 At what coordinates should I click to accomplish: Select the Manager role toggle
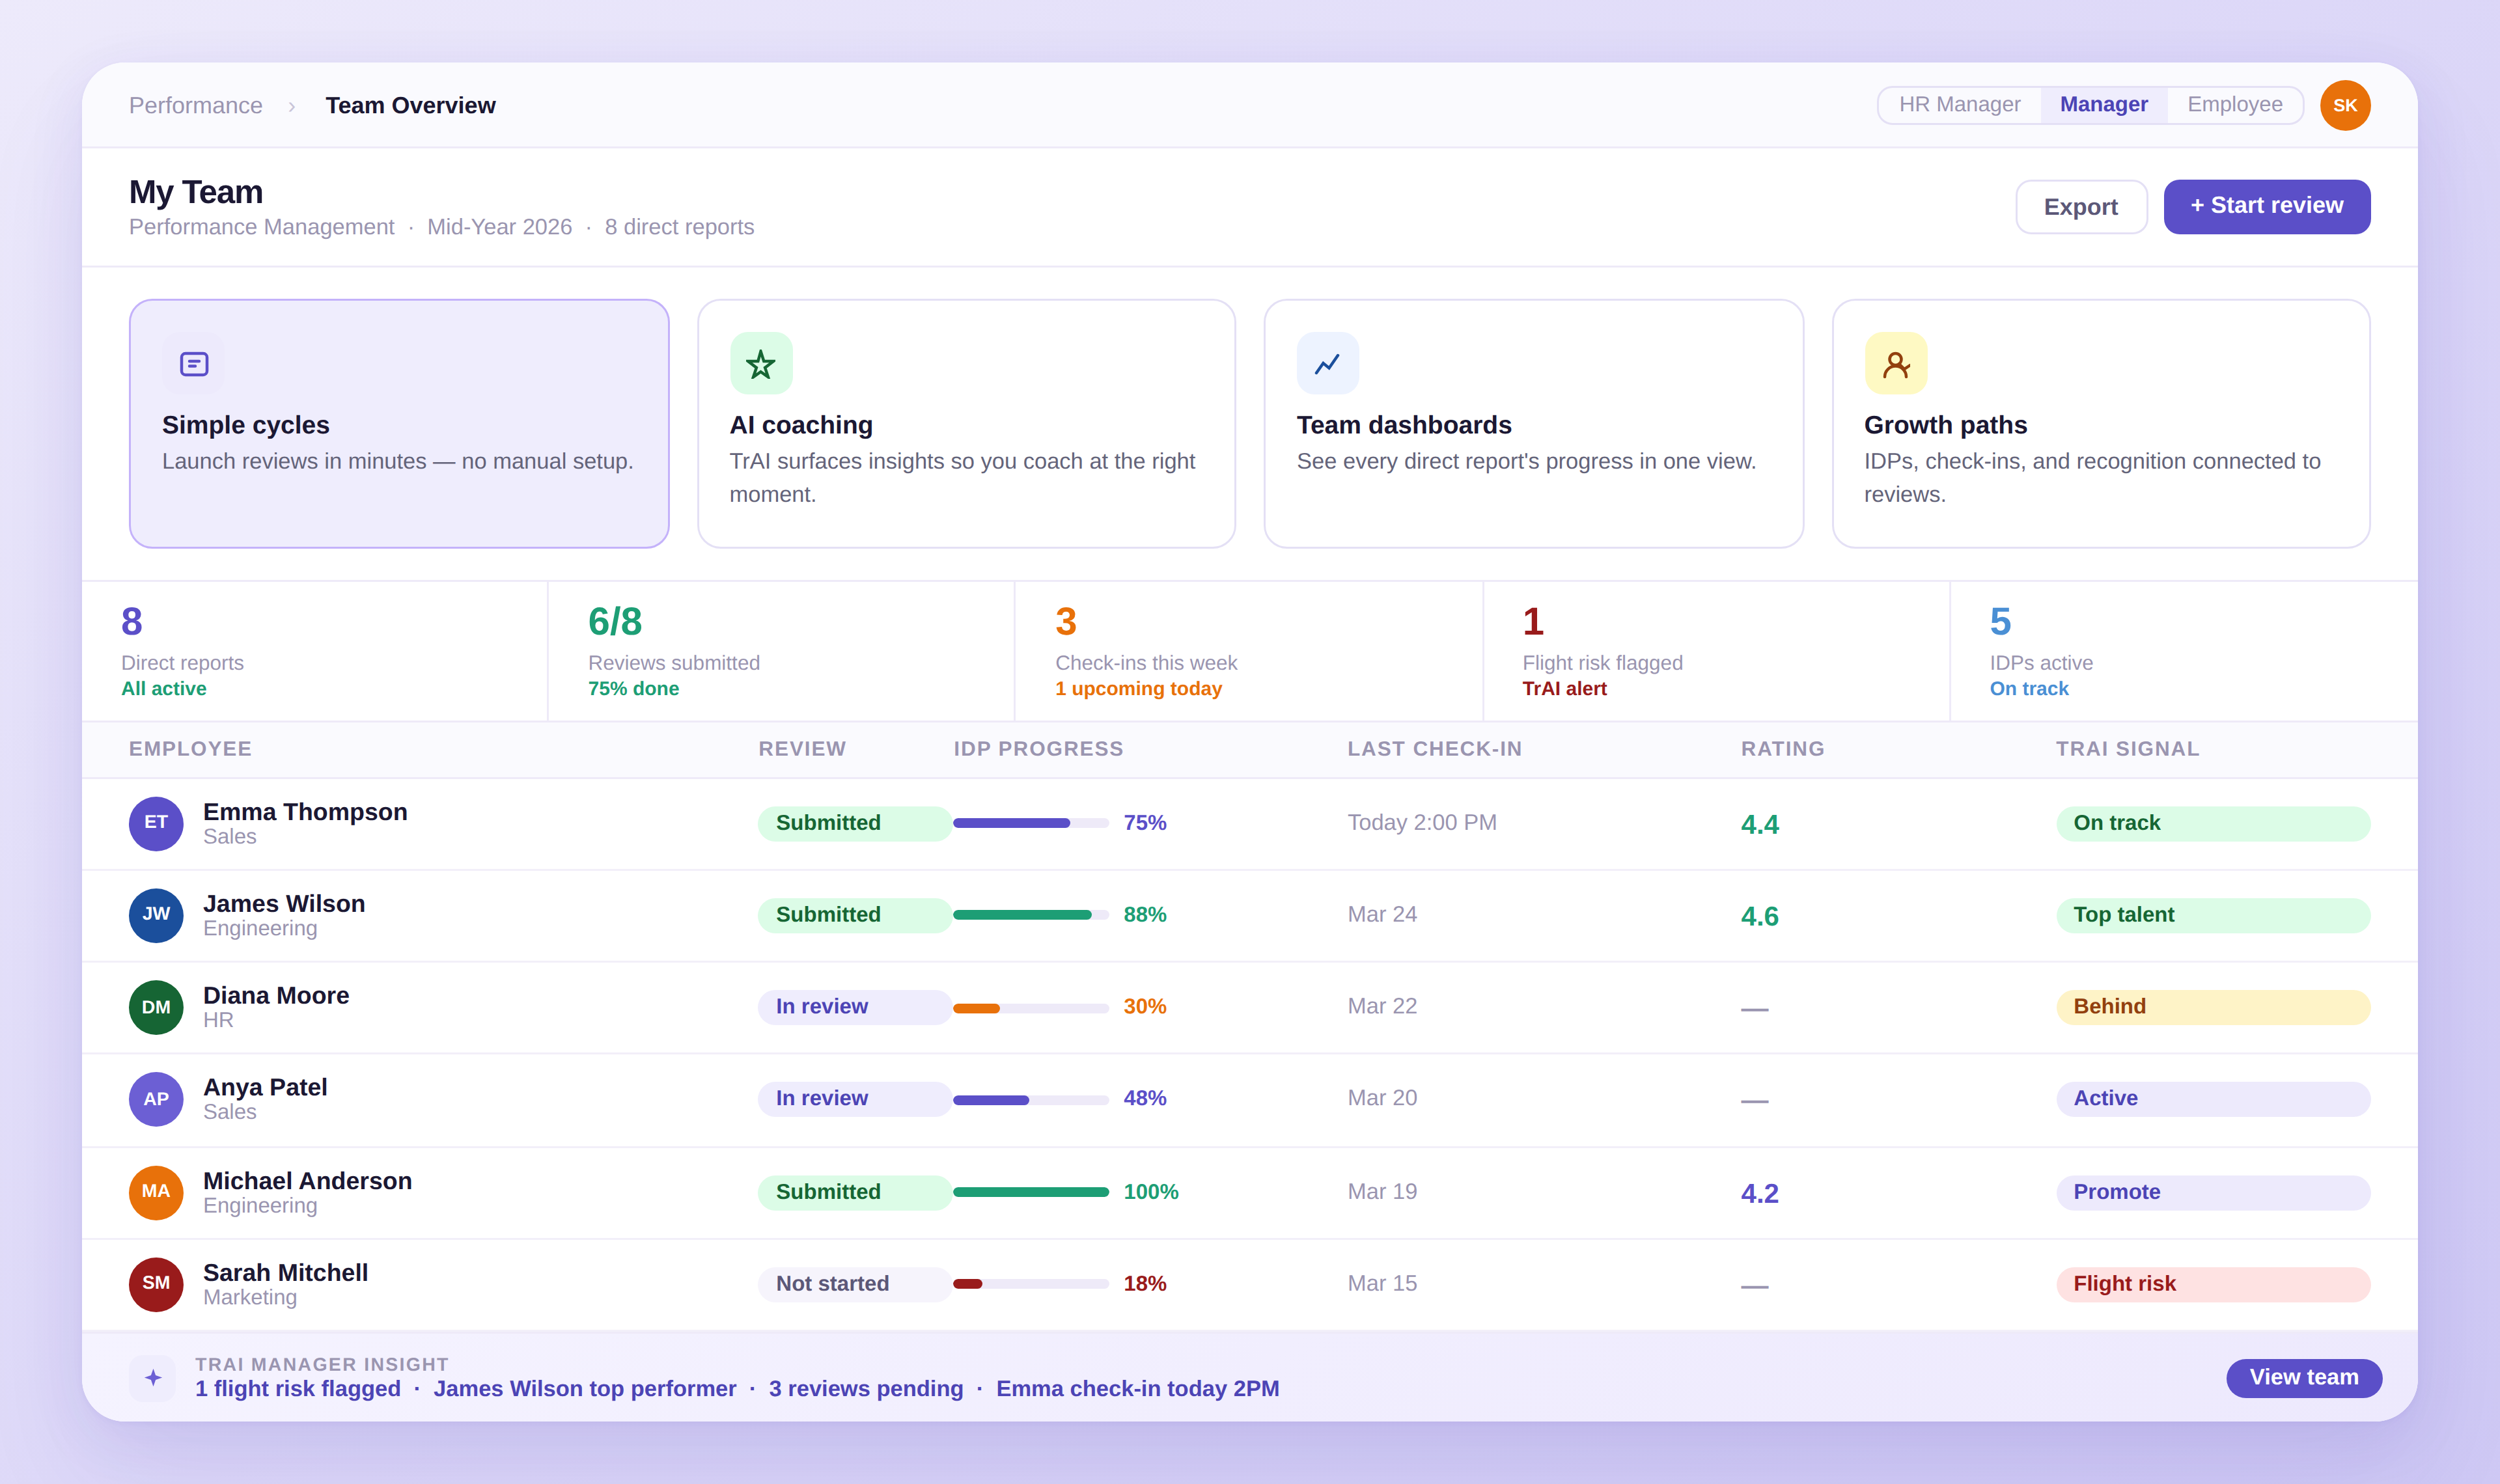(x=2103, y=105)
